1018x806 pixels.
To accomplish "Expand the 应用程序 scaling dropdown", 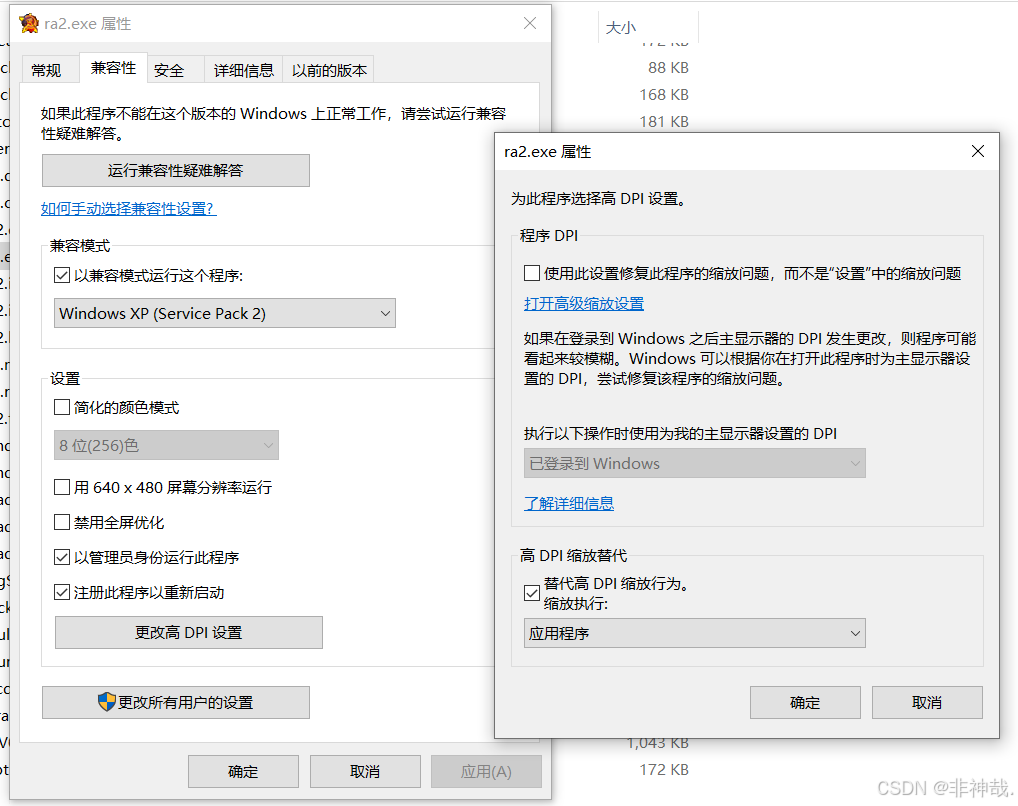I will [695, 633].
